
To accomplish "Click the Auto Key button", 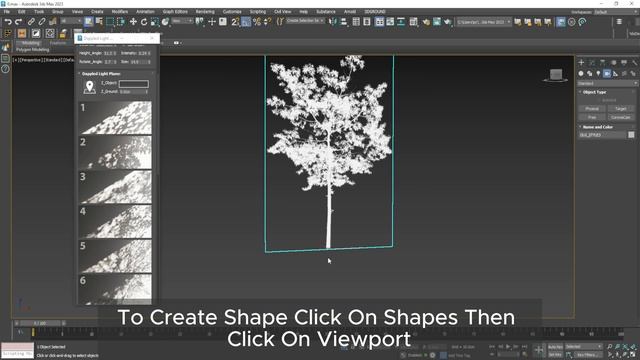I will coord(555,347).
